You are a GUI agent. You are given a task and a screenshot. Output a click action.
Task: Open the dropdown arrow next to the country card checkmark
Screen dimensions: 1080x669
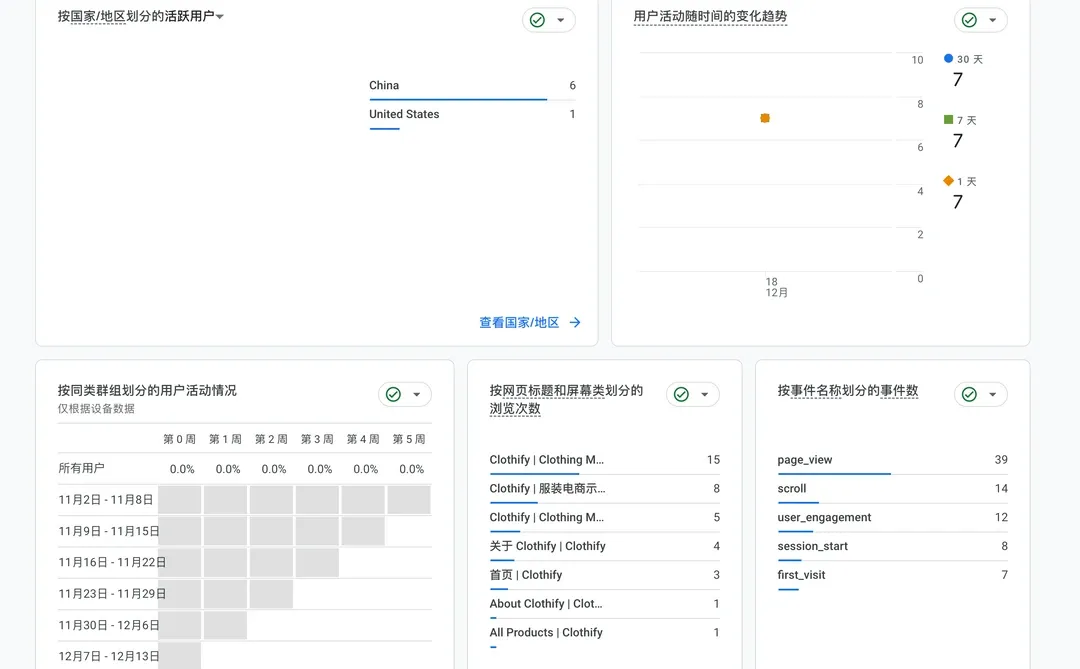(561, 20)
